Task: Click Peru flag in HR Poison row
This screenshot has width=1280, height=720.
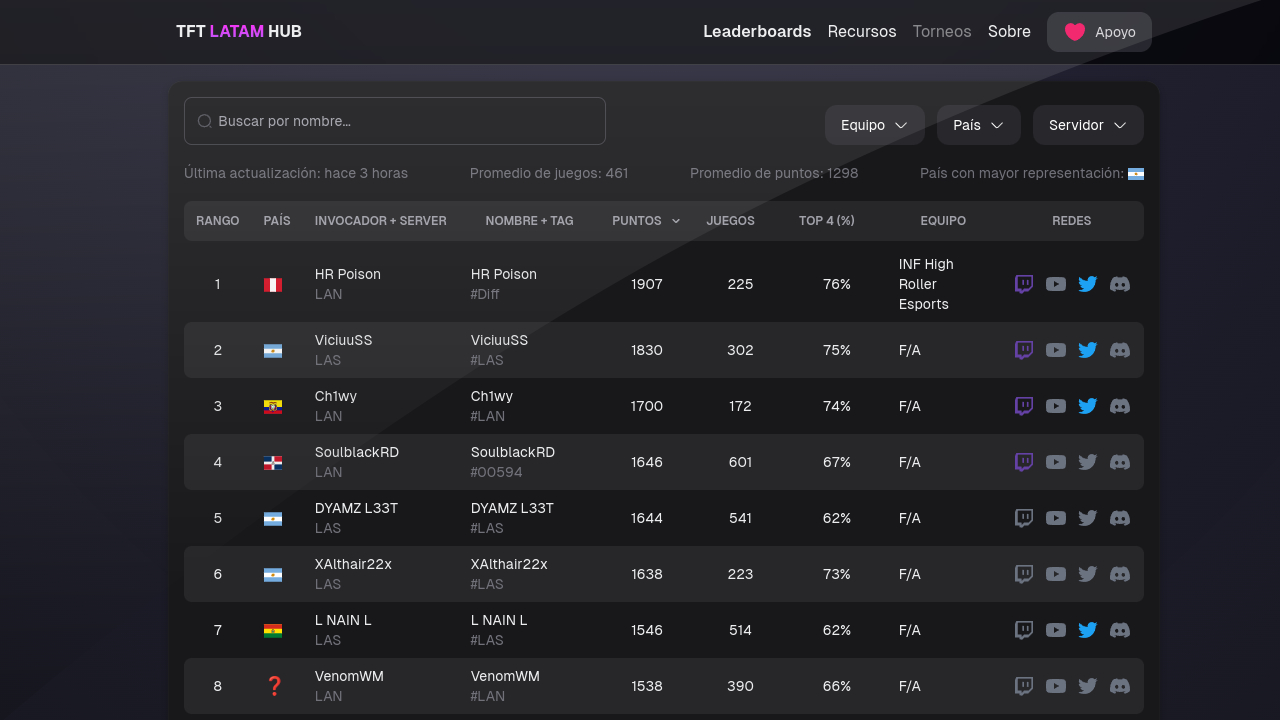Action: click(273, 285)
